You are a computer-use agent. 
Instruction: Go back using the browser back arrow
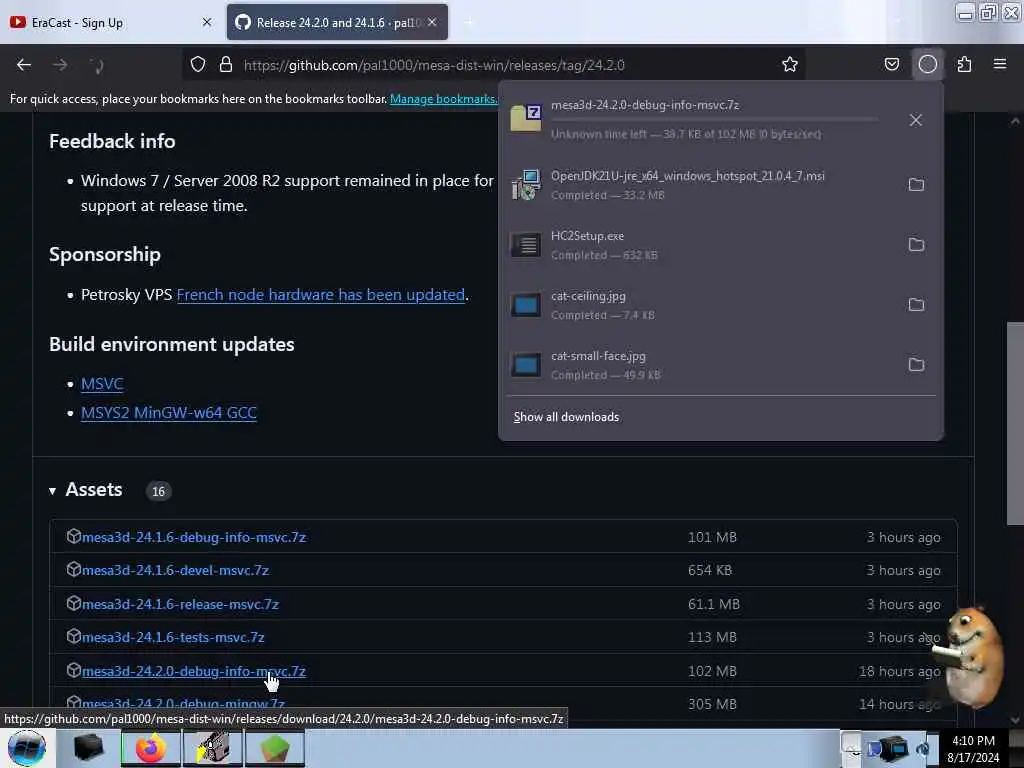(x=24, y=65)
